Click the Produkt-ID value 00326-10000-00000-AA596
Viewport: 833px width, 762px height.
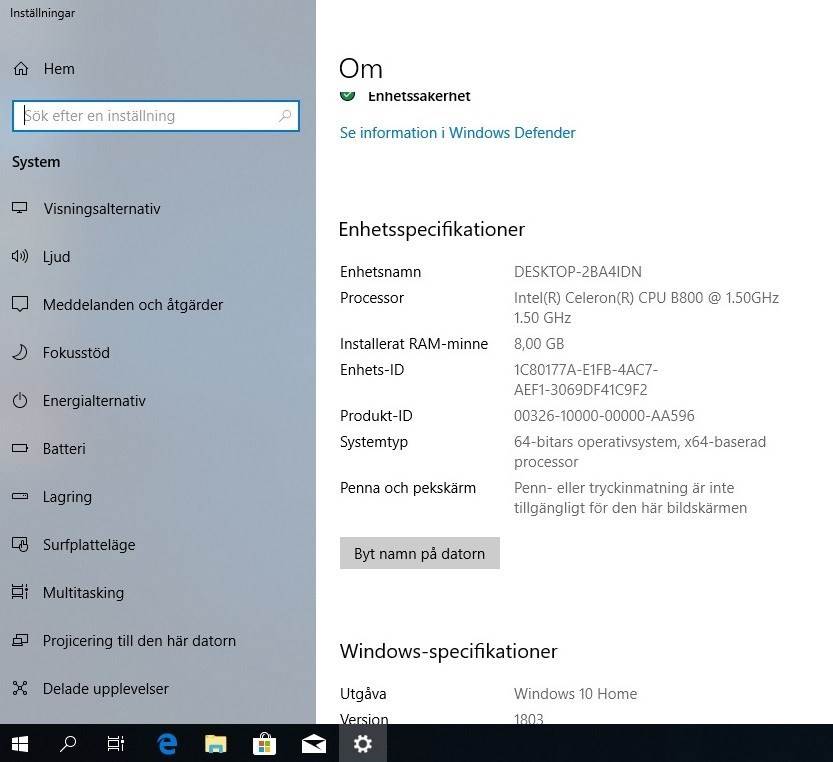(604, 416)
